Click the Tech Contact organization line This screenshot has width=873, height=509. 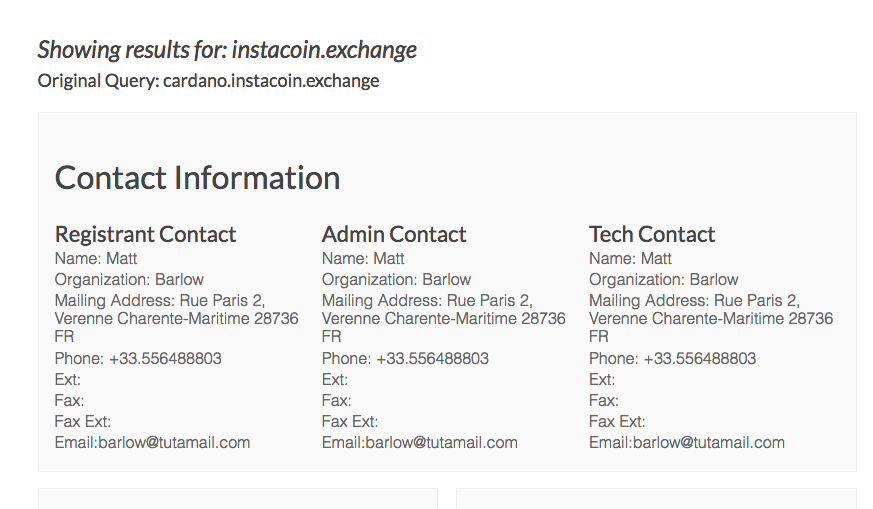[x=663, y=279]
